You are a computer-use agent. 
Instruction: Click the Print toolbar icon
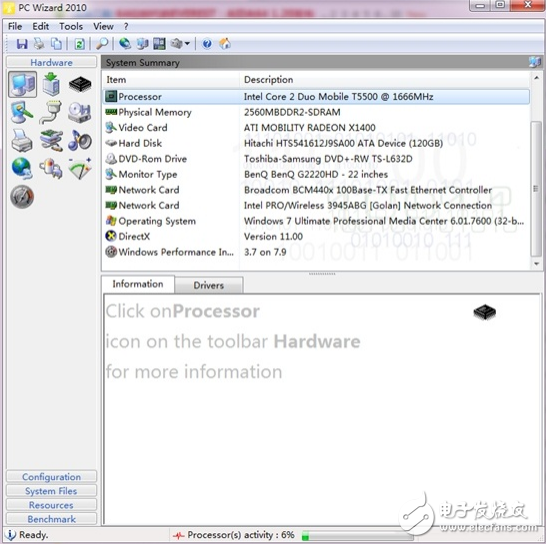click(39, 44)
